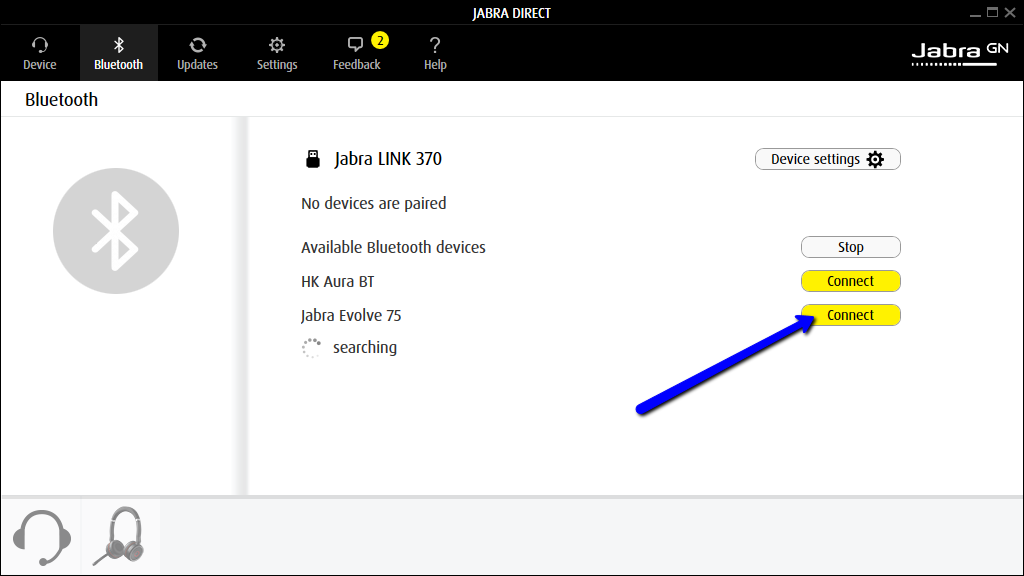Screen dimensions: 1024x576
Task: Click the Jabra GN logo
Action: pyautogui.click(x=960, y=54)
